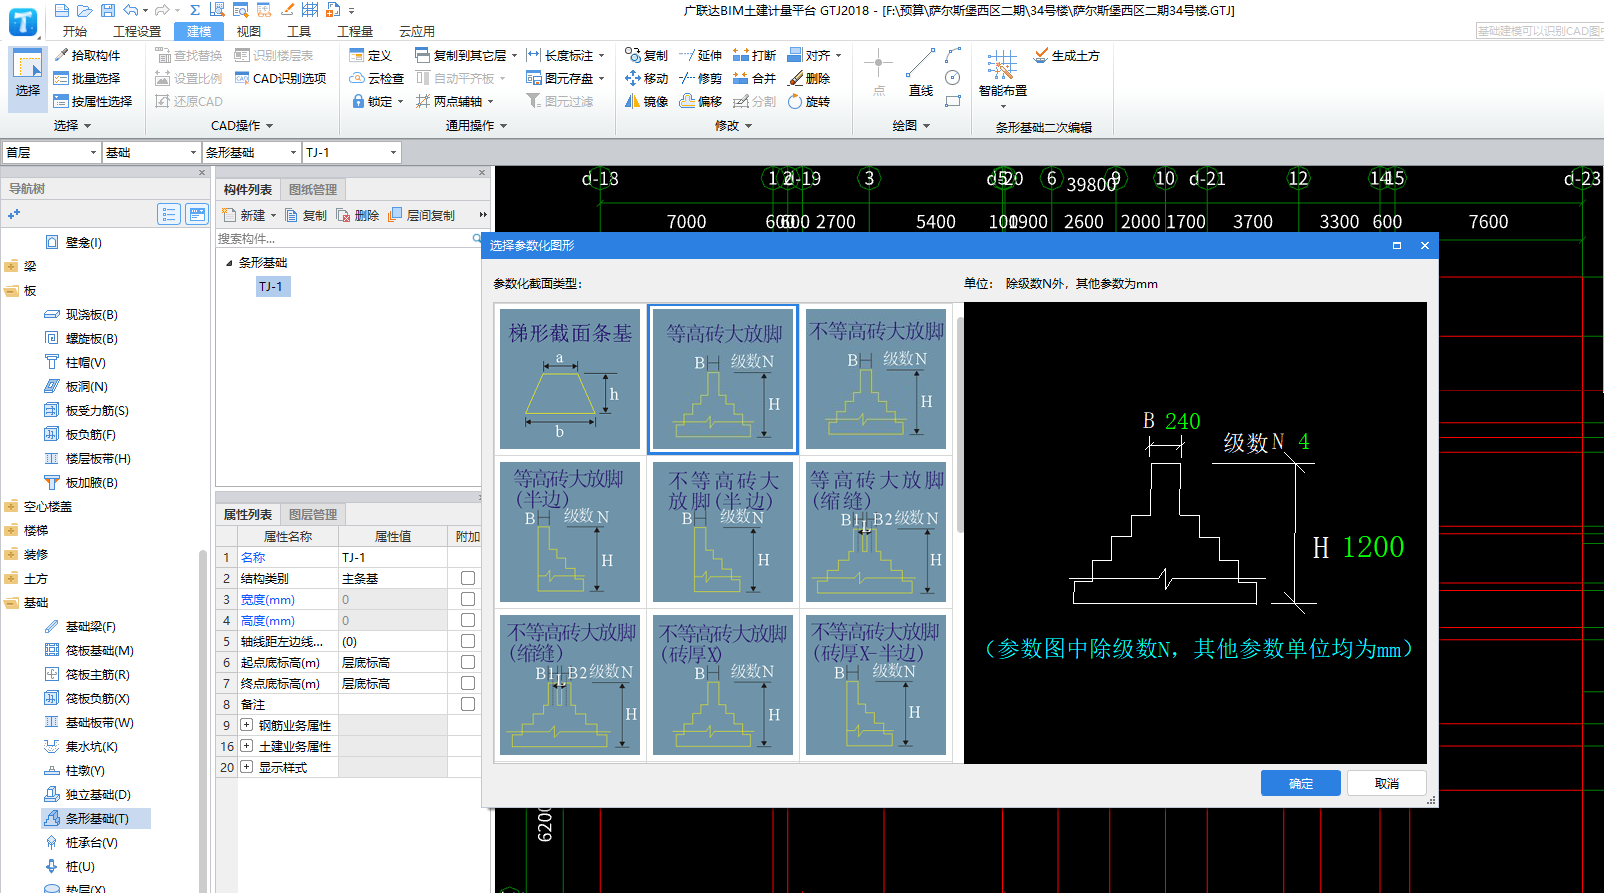Click 删除 delete in the modify group
1604x893 pixels.
tap(809, 78)
